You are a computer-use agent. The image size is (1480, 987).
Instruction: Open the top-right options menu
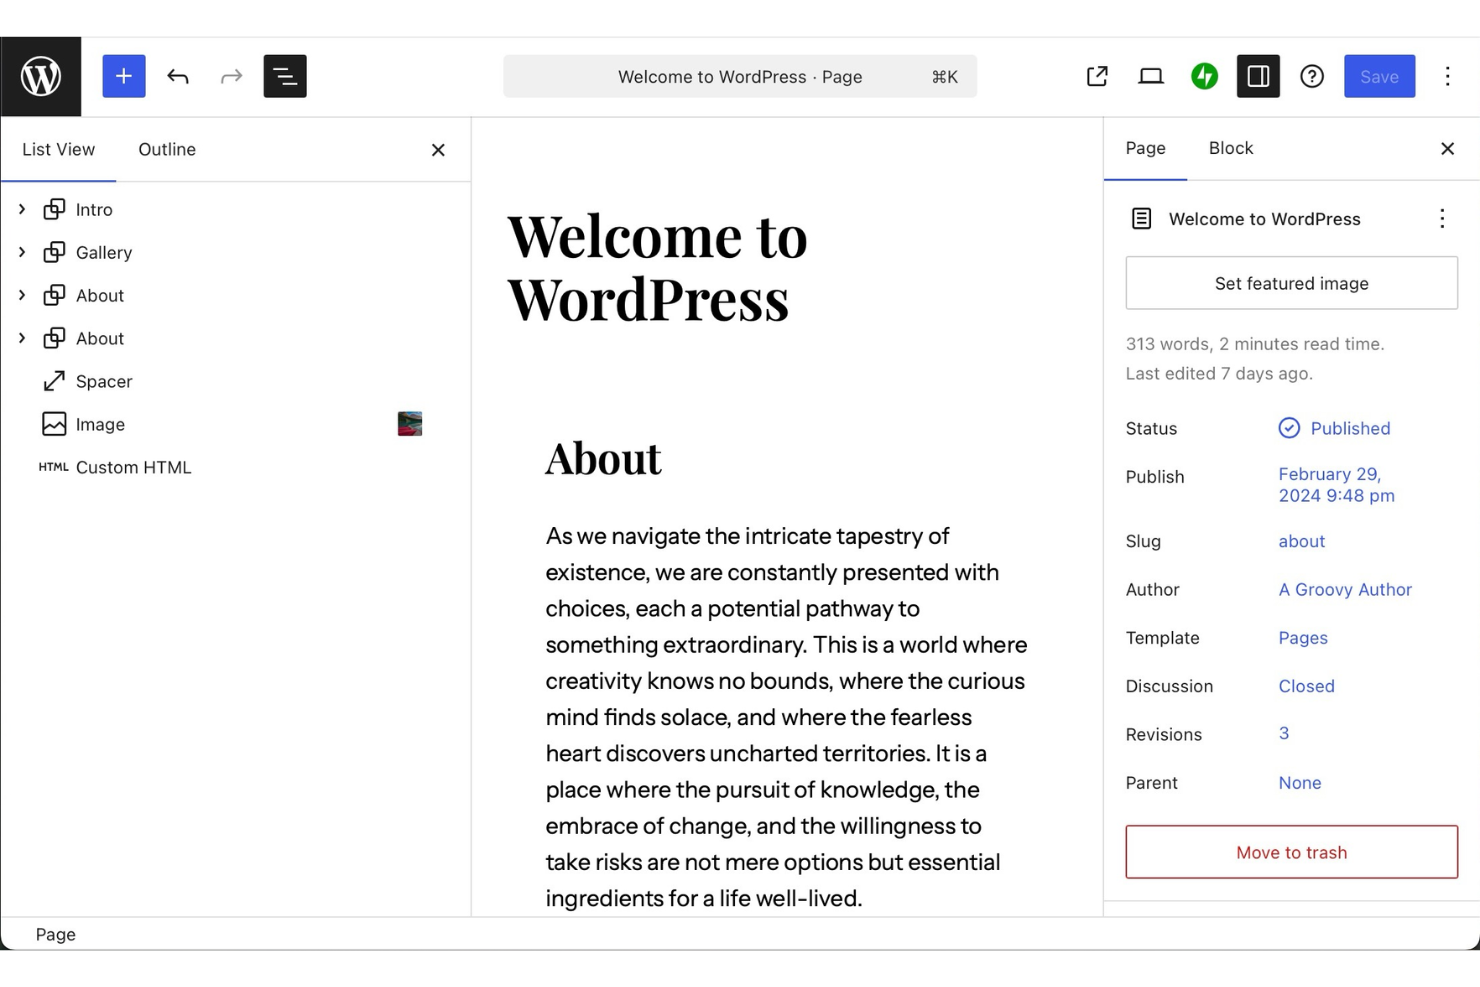1447,76
